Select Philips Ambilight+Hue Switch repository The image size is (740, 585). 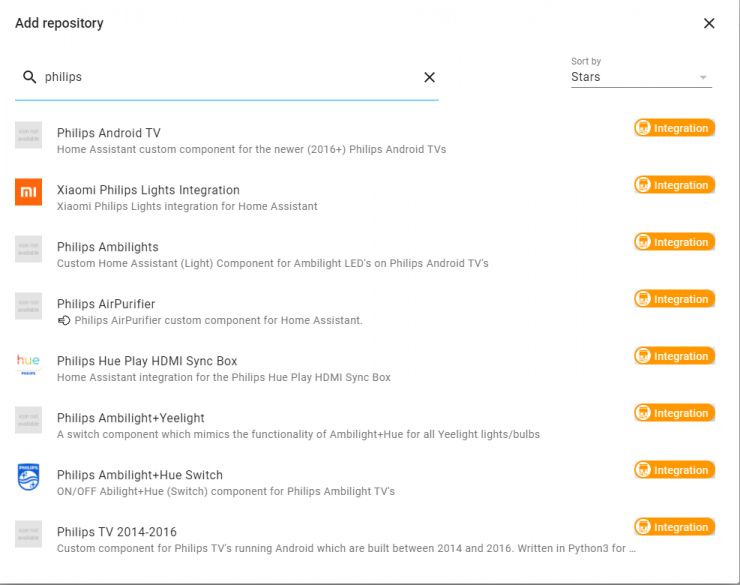pos(140,475)
